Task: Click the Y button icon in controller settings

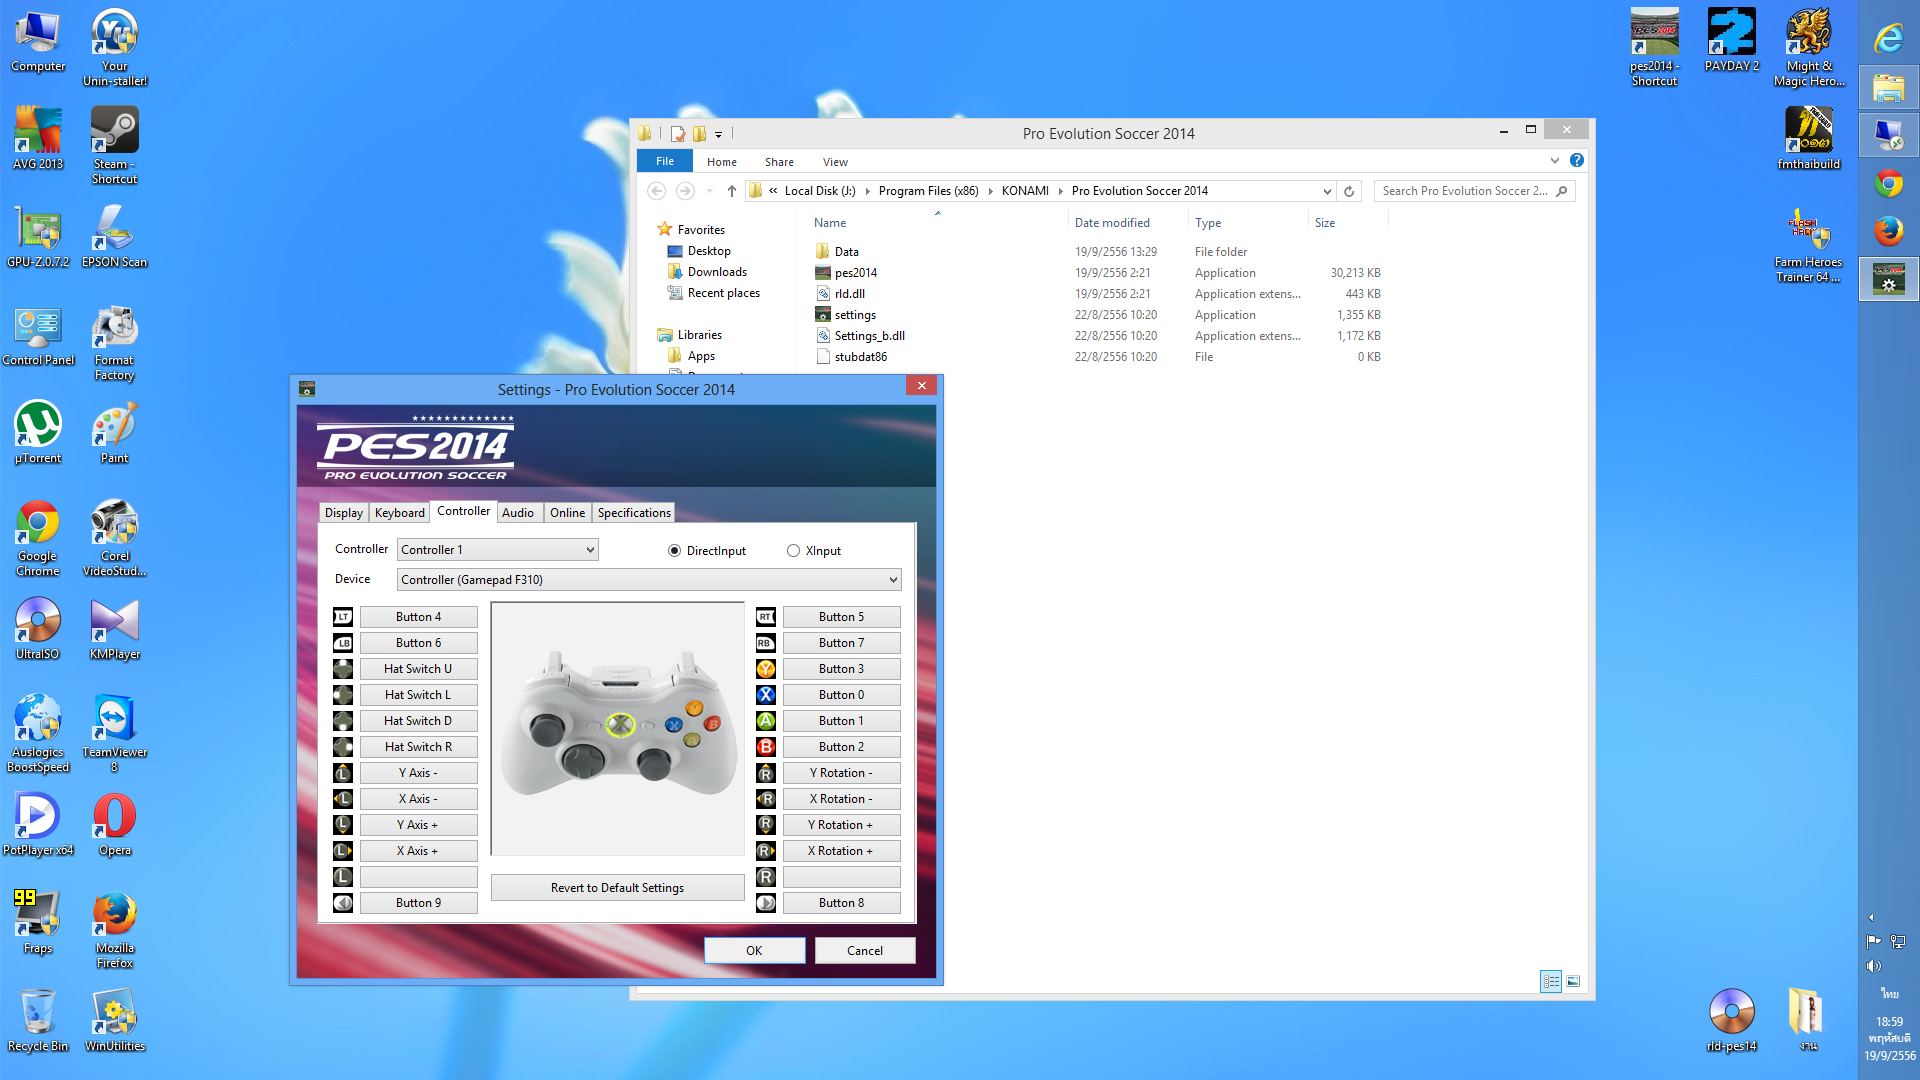Action: tap(766, 669)
